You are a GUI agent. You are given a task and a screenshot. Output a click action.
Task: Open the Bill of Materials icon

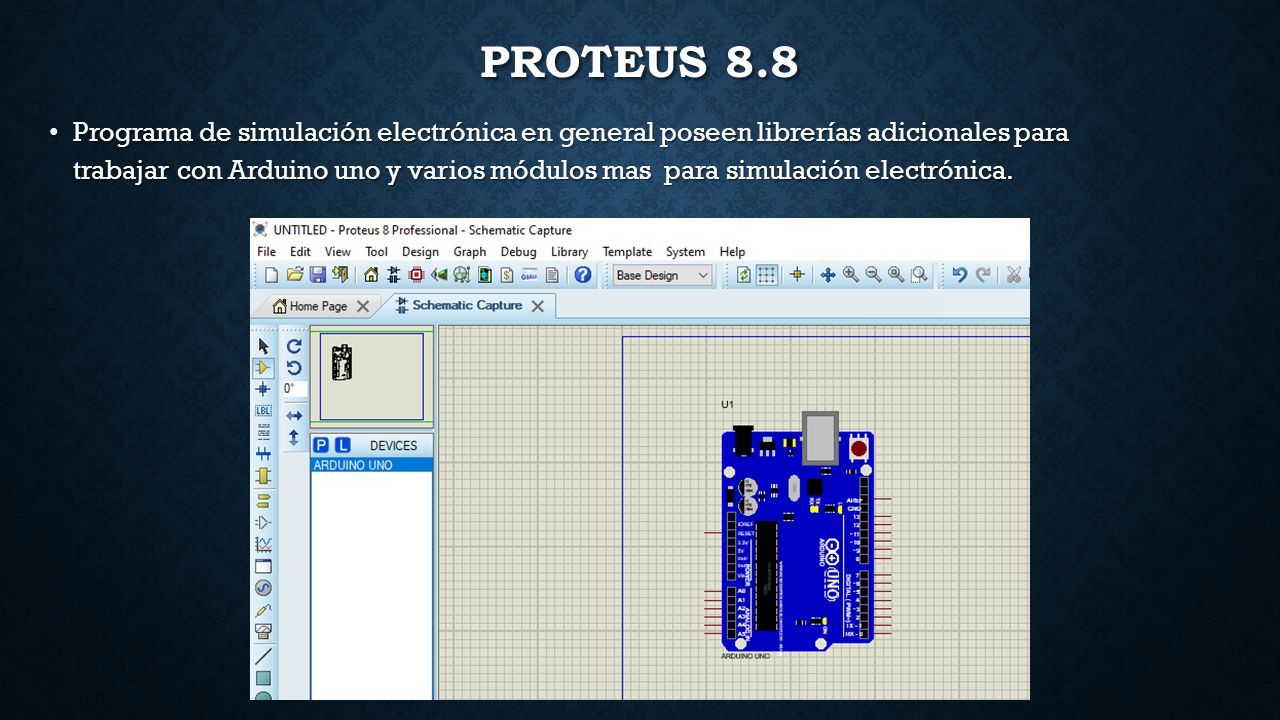(507, 275)
